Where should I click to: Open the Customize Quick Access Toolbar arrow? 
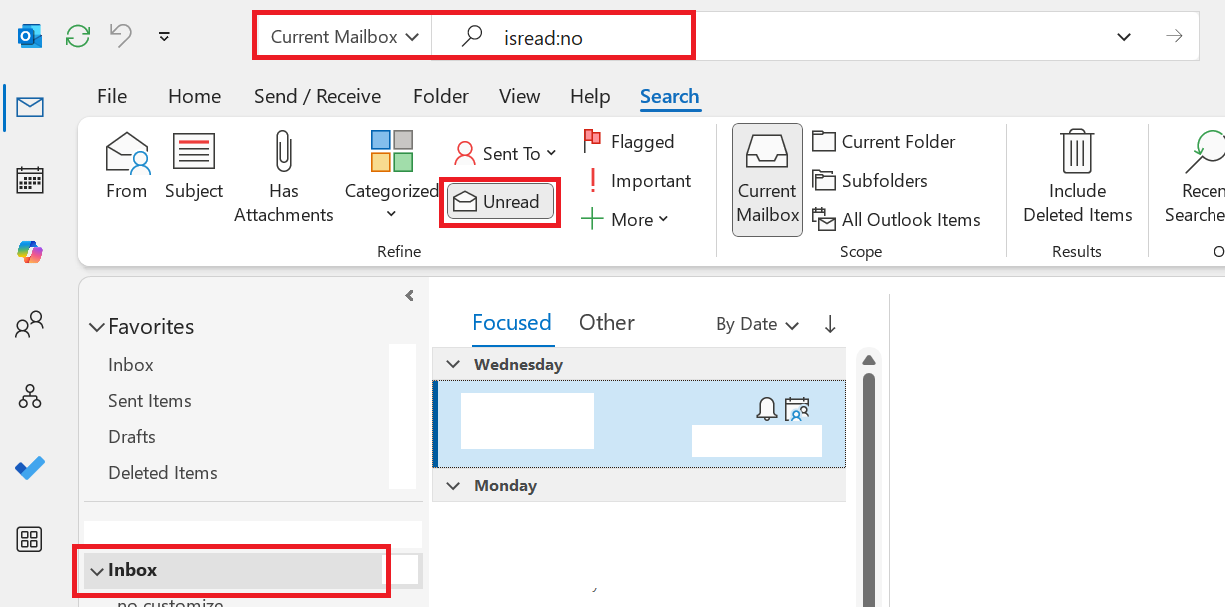click(x=164, y=37)
